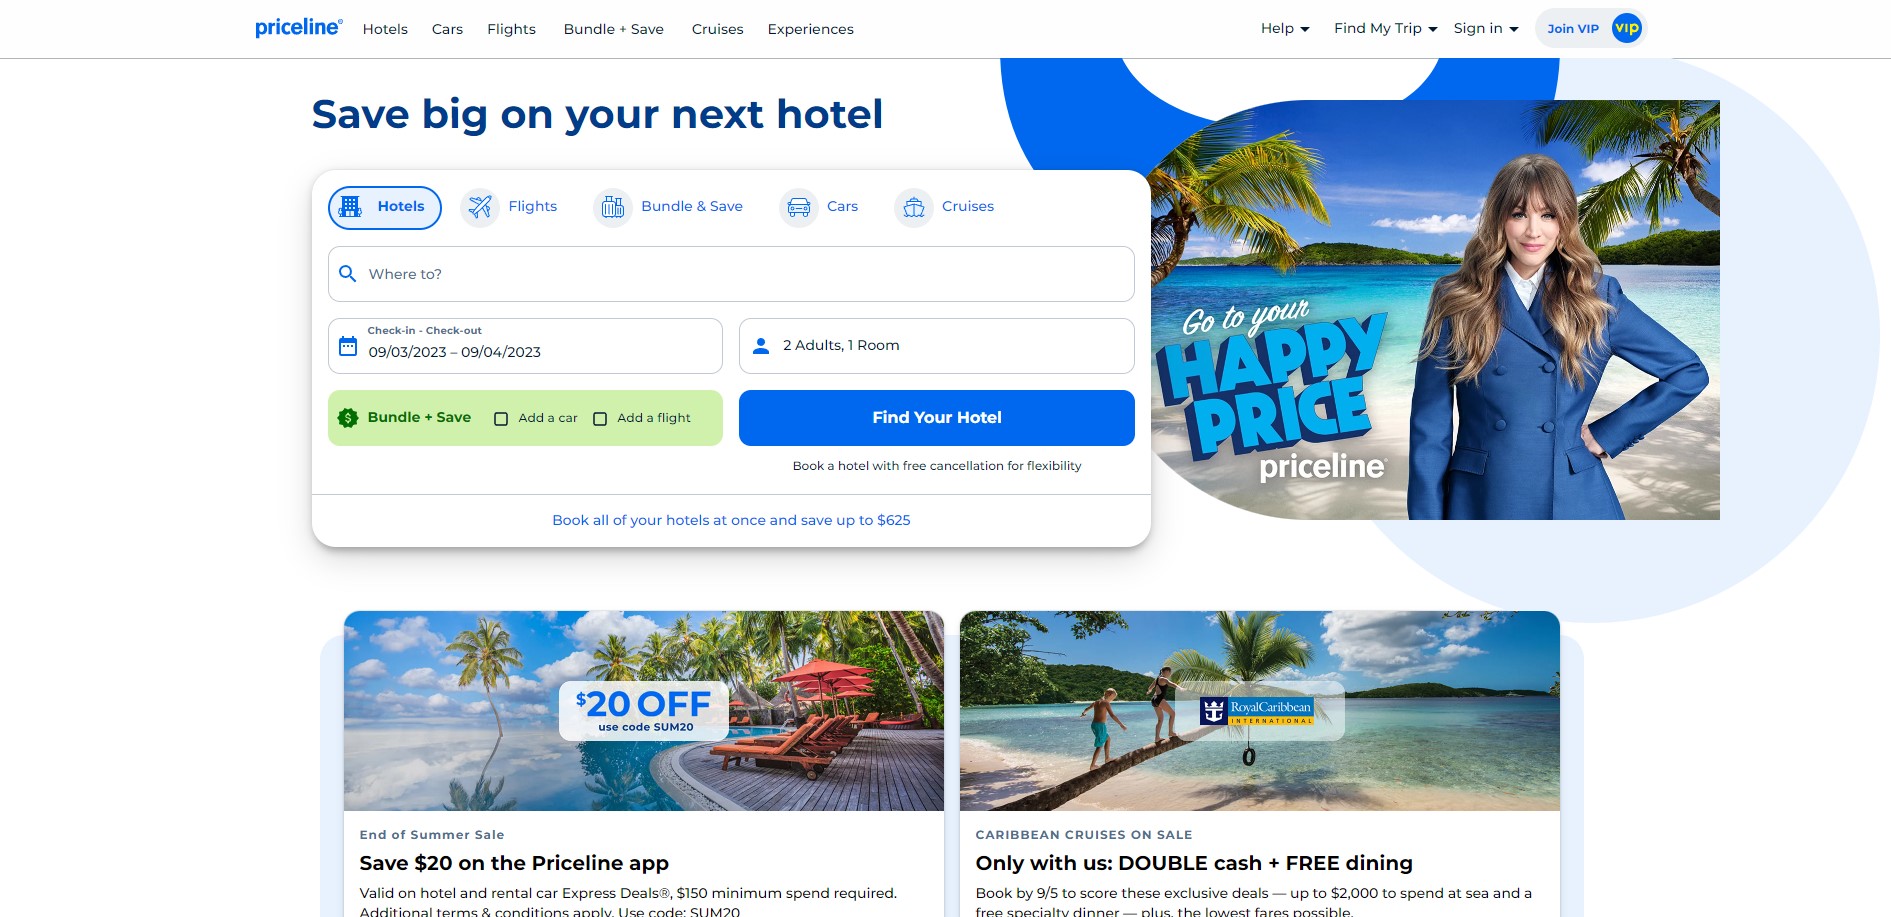Screen dimensions: 1891x917
Task: Click the calendar icon in date field
Action: [348, 346]
